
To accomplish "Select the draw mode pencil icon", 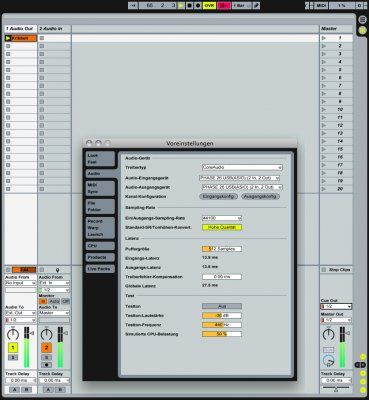I will (256, 6).
